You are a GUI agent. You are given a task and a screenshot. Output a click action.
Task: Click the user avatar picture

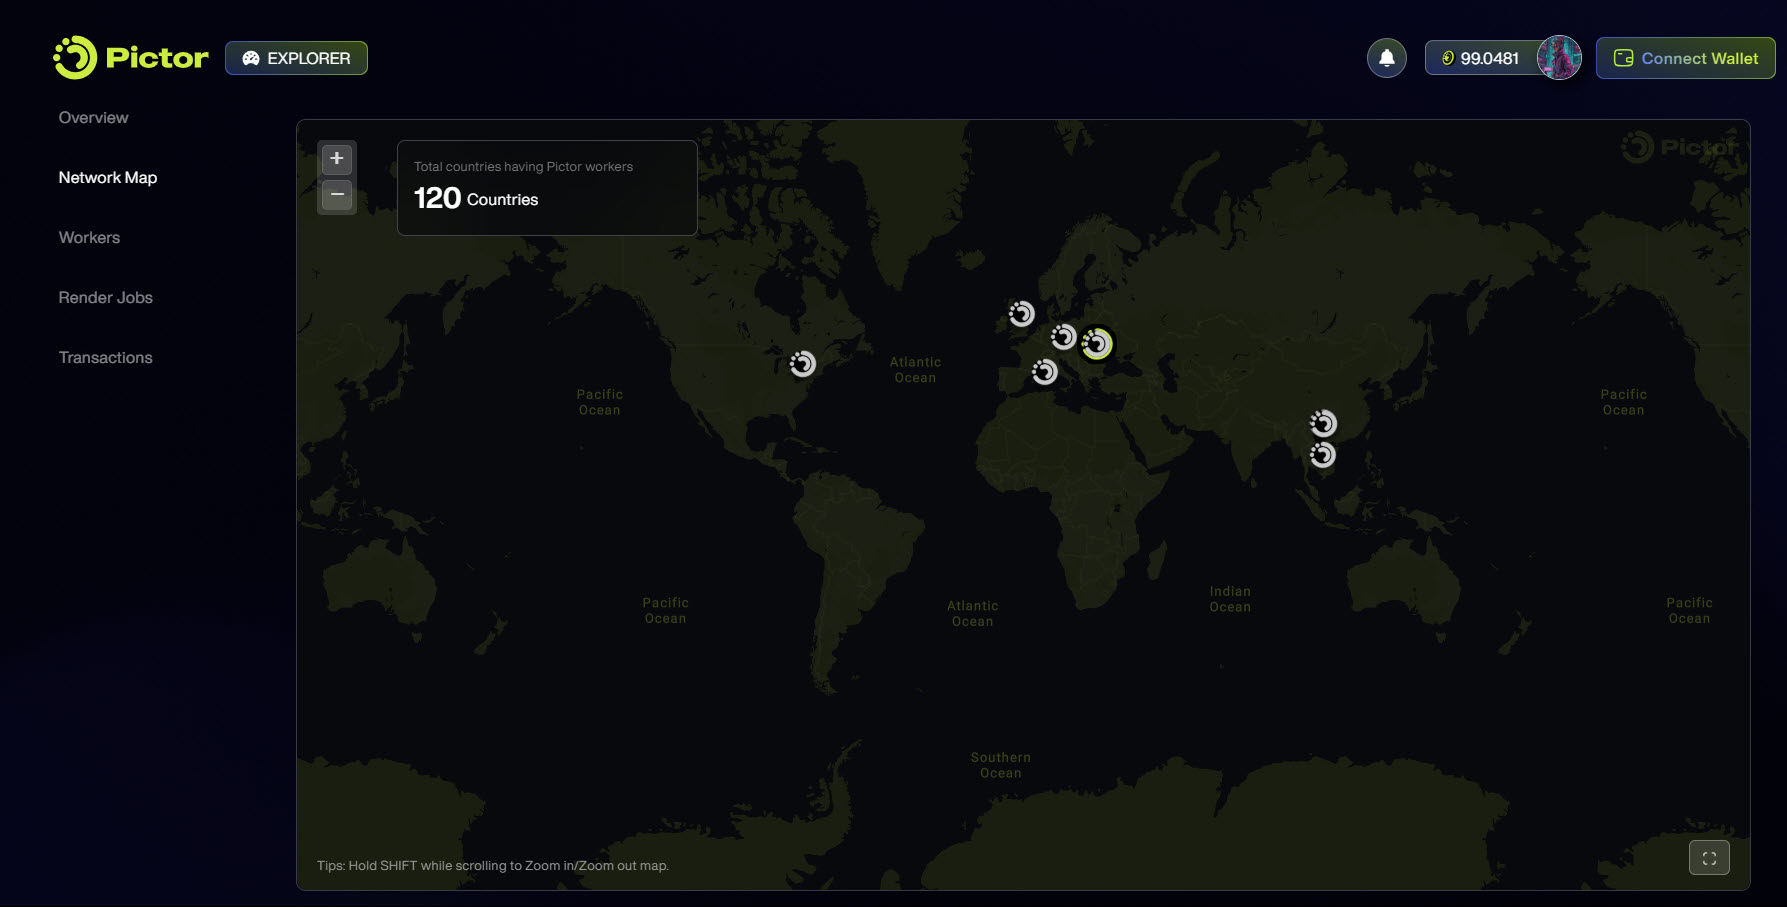click(x=1558, y=58)
